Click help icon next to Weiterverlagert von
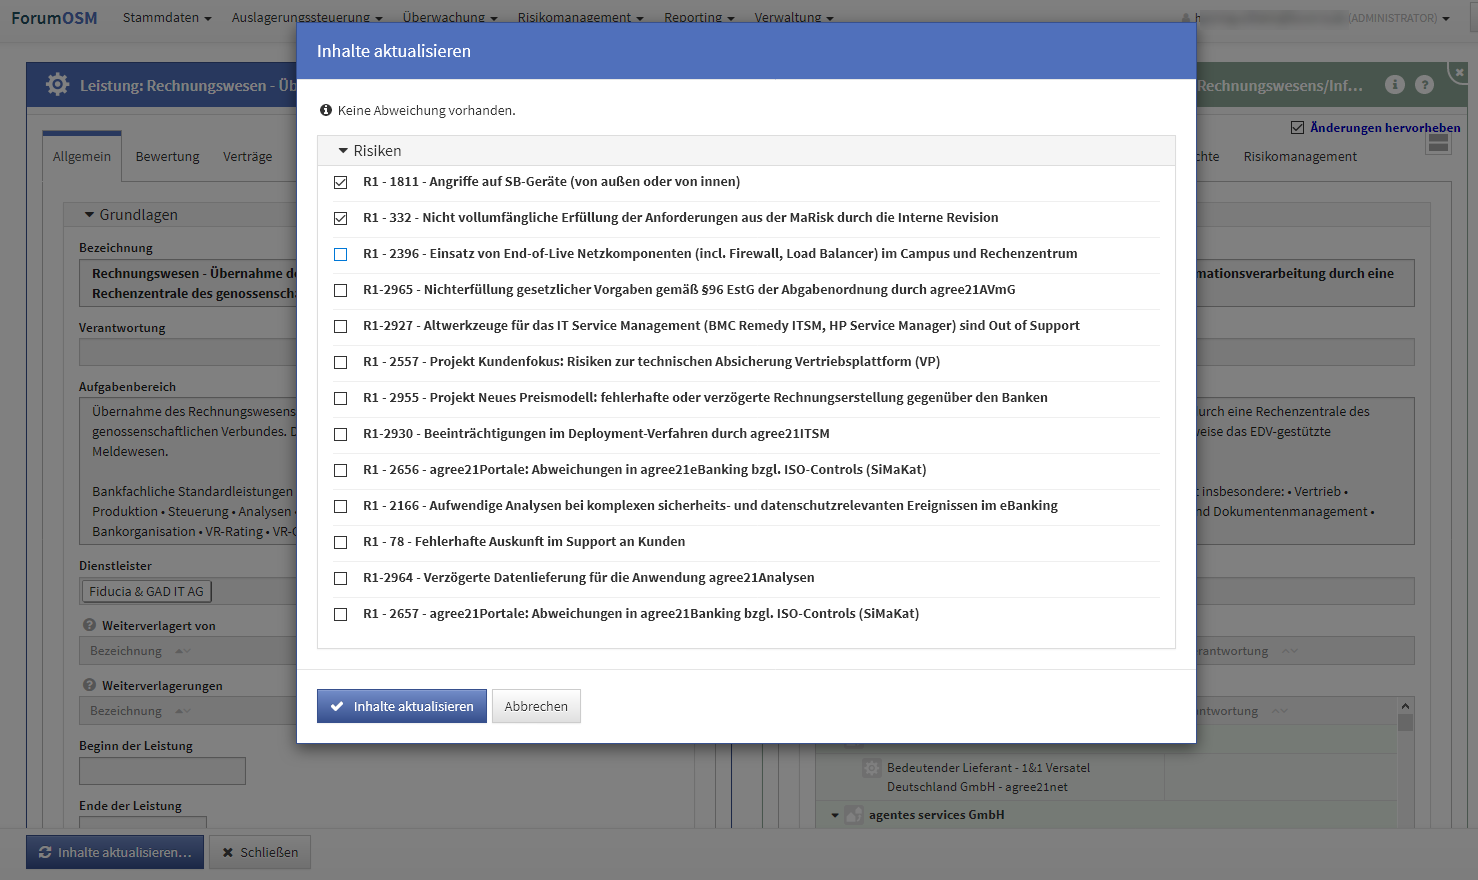This screenshot has width=1478, height=880. tap(88, 626)
